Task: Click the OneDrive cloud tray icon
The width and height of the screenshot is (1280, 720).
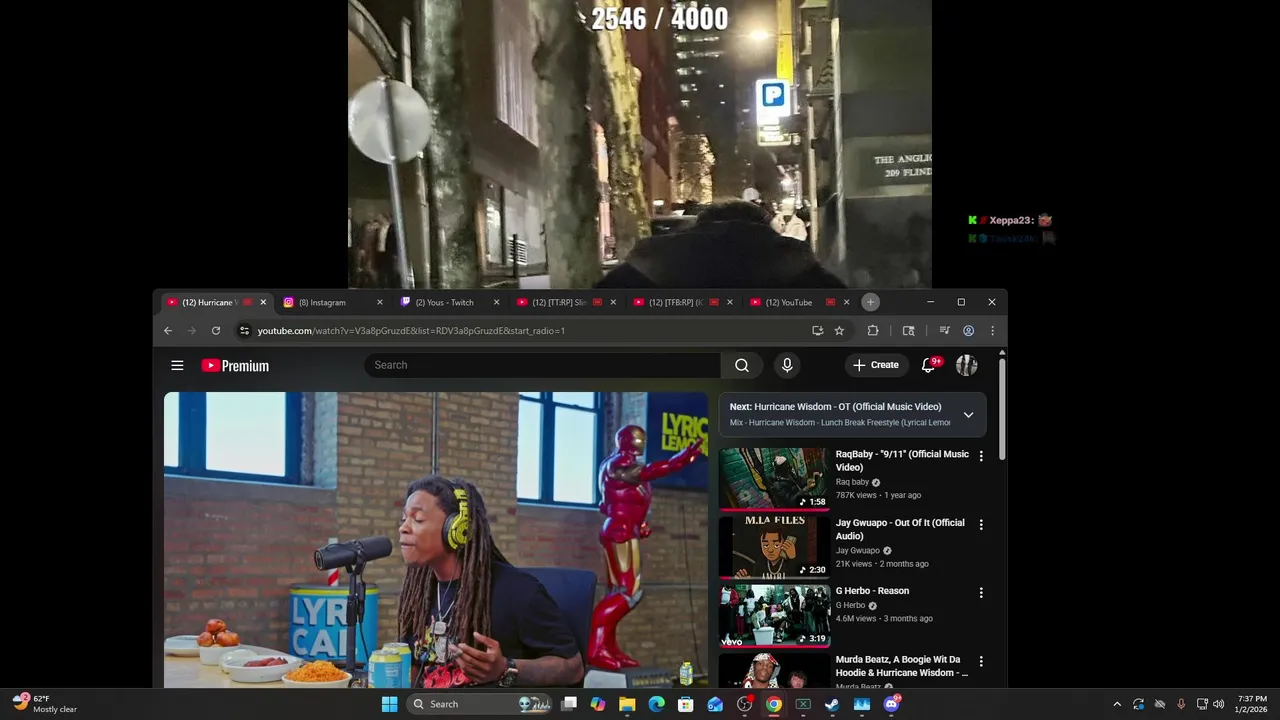Action: 1160,704
